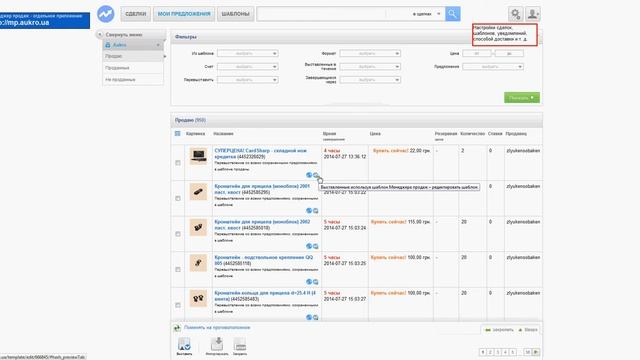
Task: Switch to the МОИ ПРЕДЛОЖЕНИЯ tab
Action: click(x=184, y=14)
